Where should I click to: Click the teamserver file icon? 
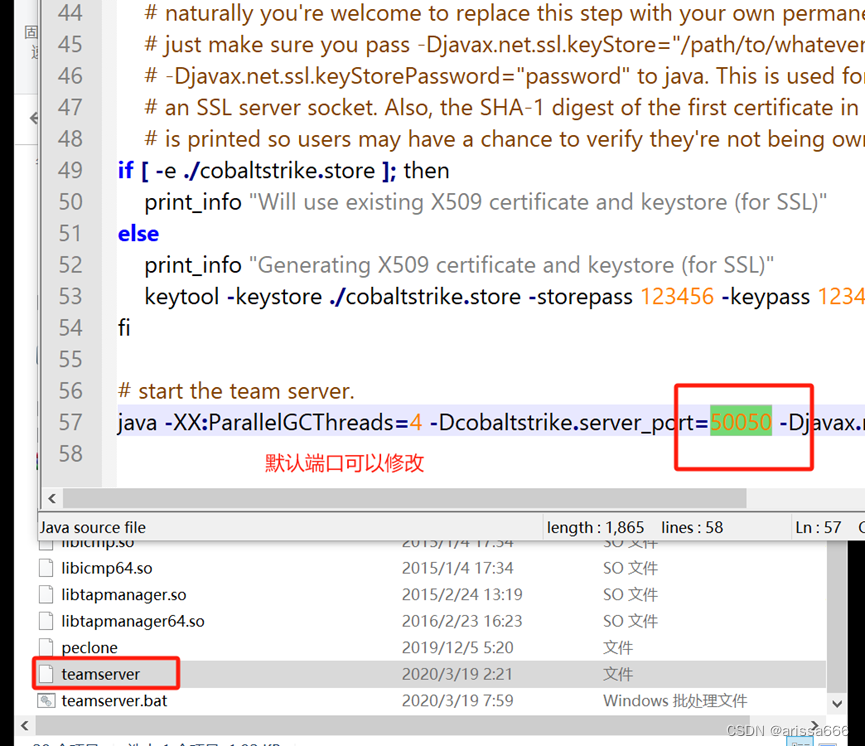(x=46, y=673)
